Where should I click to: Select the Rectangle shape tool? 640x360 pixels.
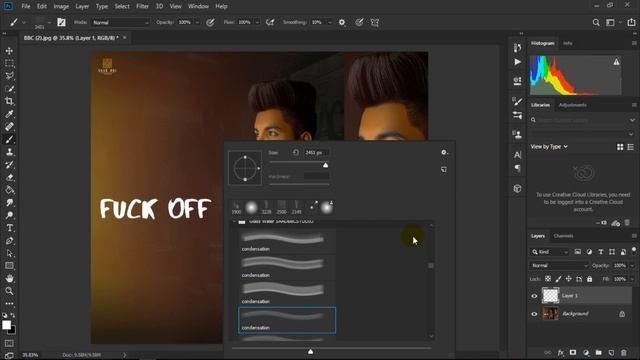click(9, 266)
